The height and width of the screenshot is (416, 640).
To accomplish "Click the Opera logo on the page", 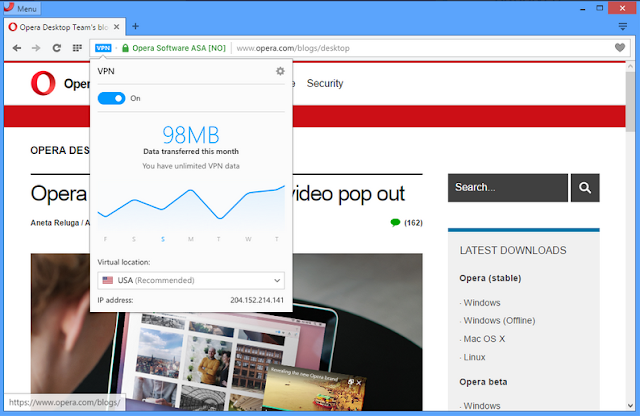I will coord(43,83).
